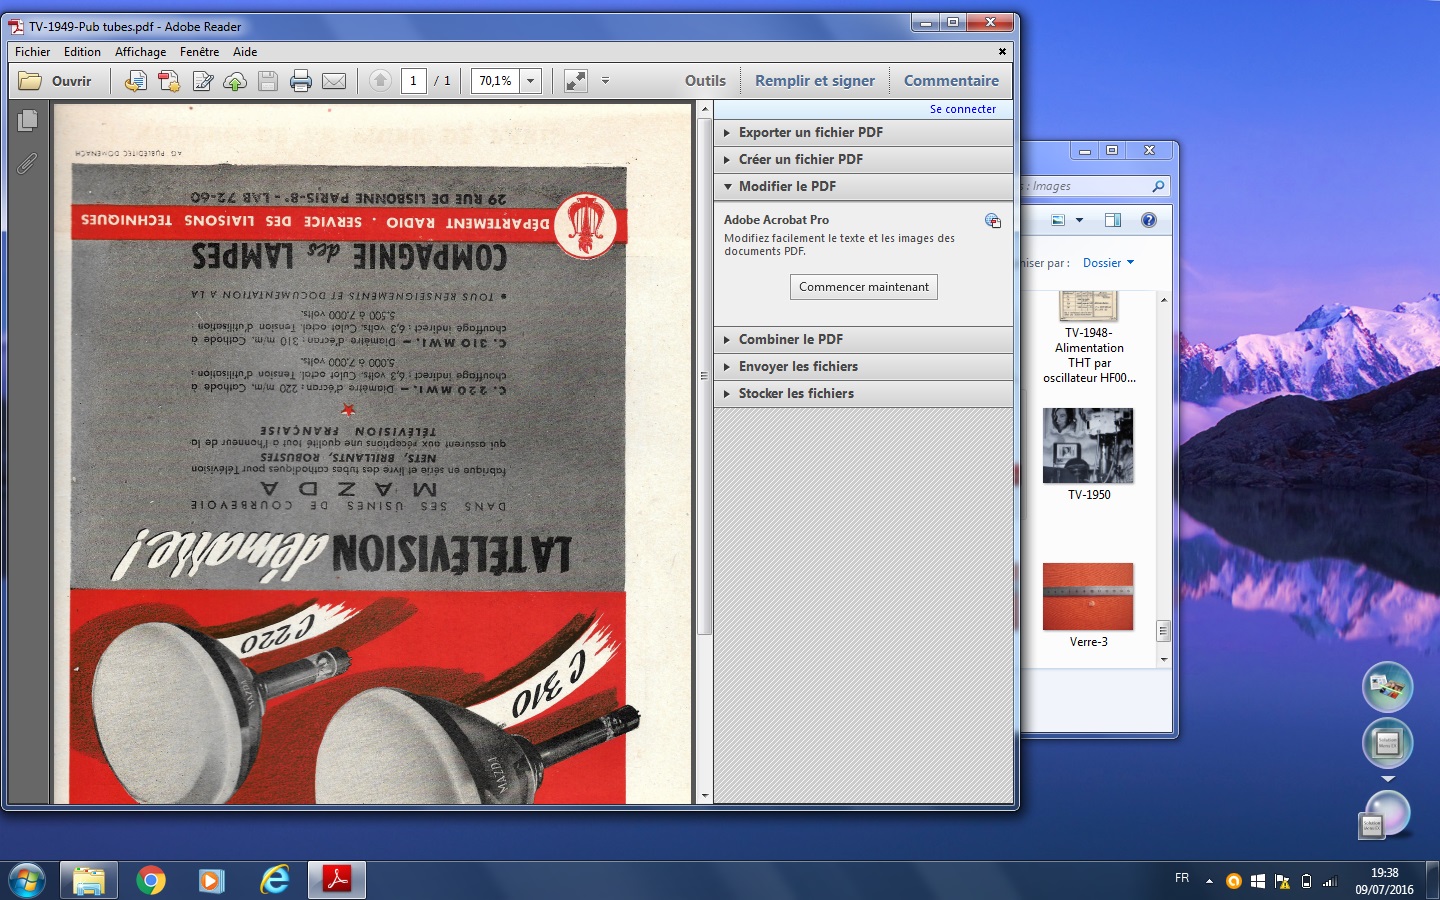The width and height of the screenshot is (1440, 900).
Task: Open the Outils panel
Action: pyautogui.click(x=705, y=81)
